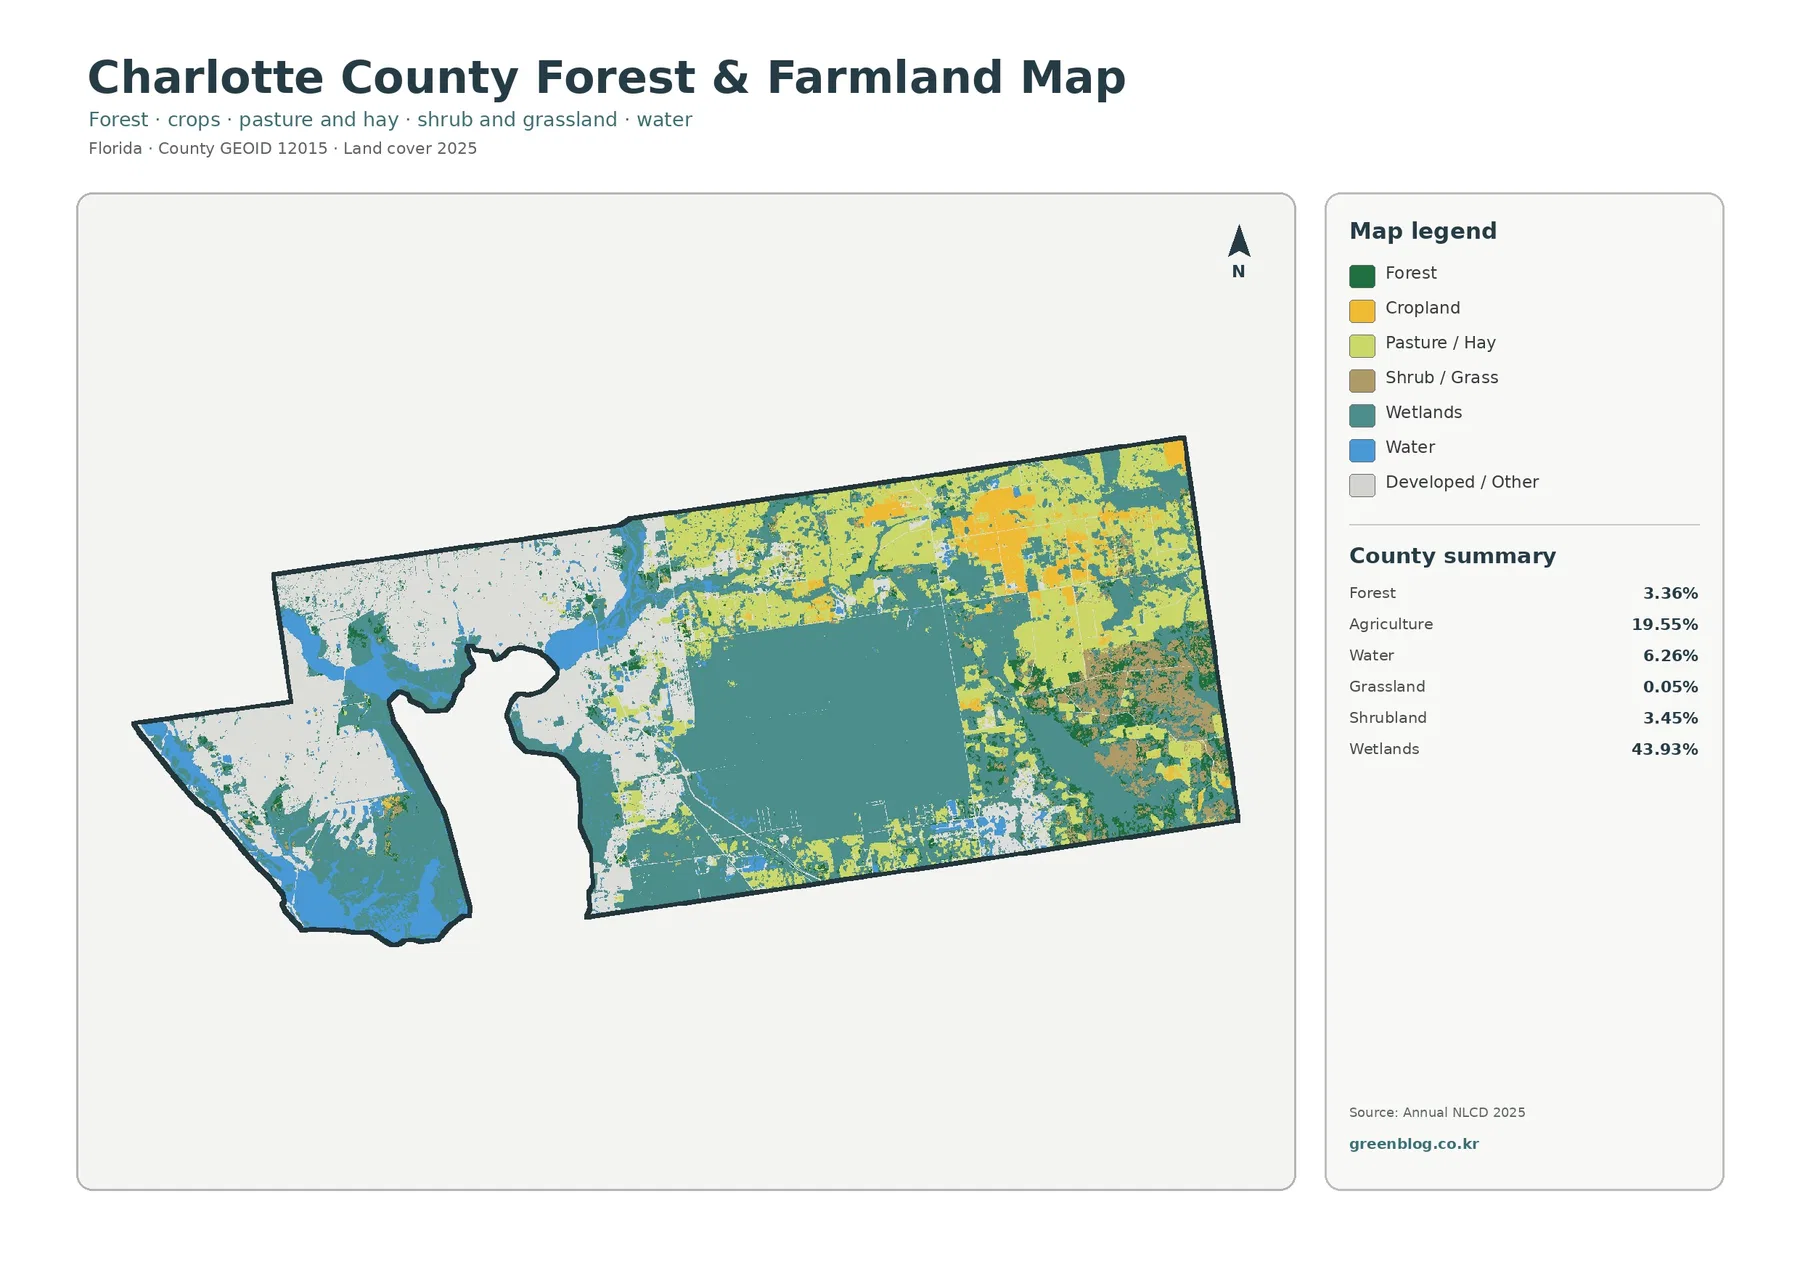The image size is (1800, 1273).
Task: Select the Agriculture value 19.55%
Action: pyautogui.click(x=1664, y=625)
